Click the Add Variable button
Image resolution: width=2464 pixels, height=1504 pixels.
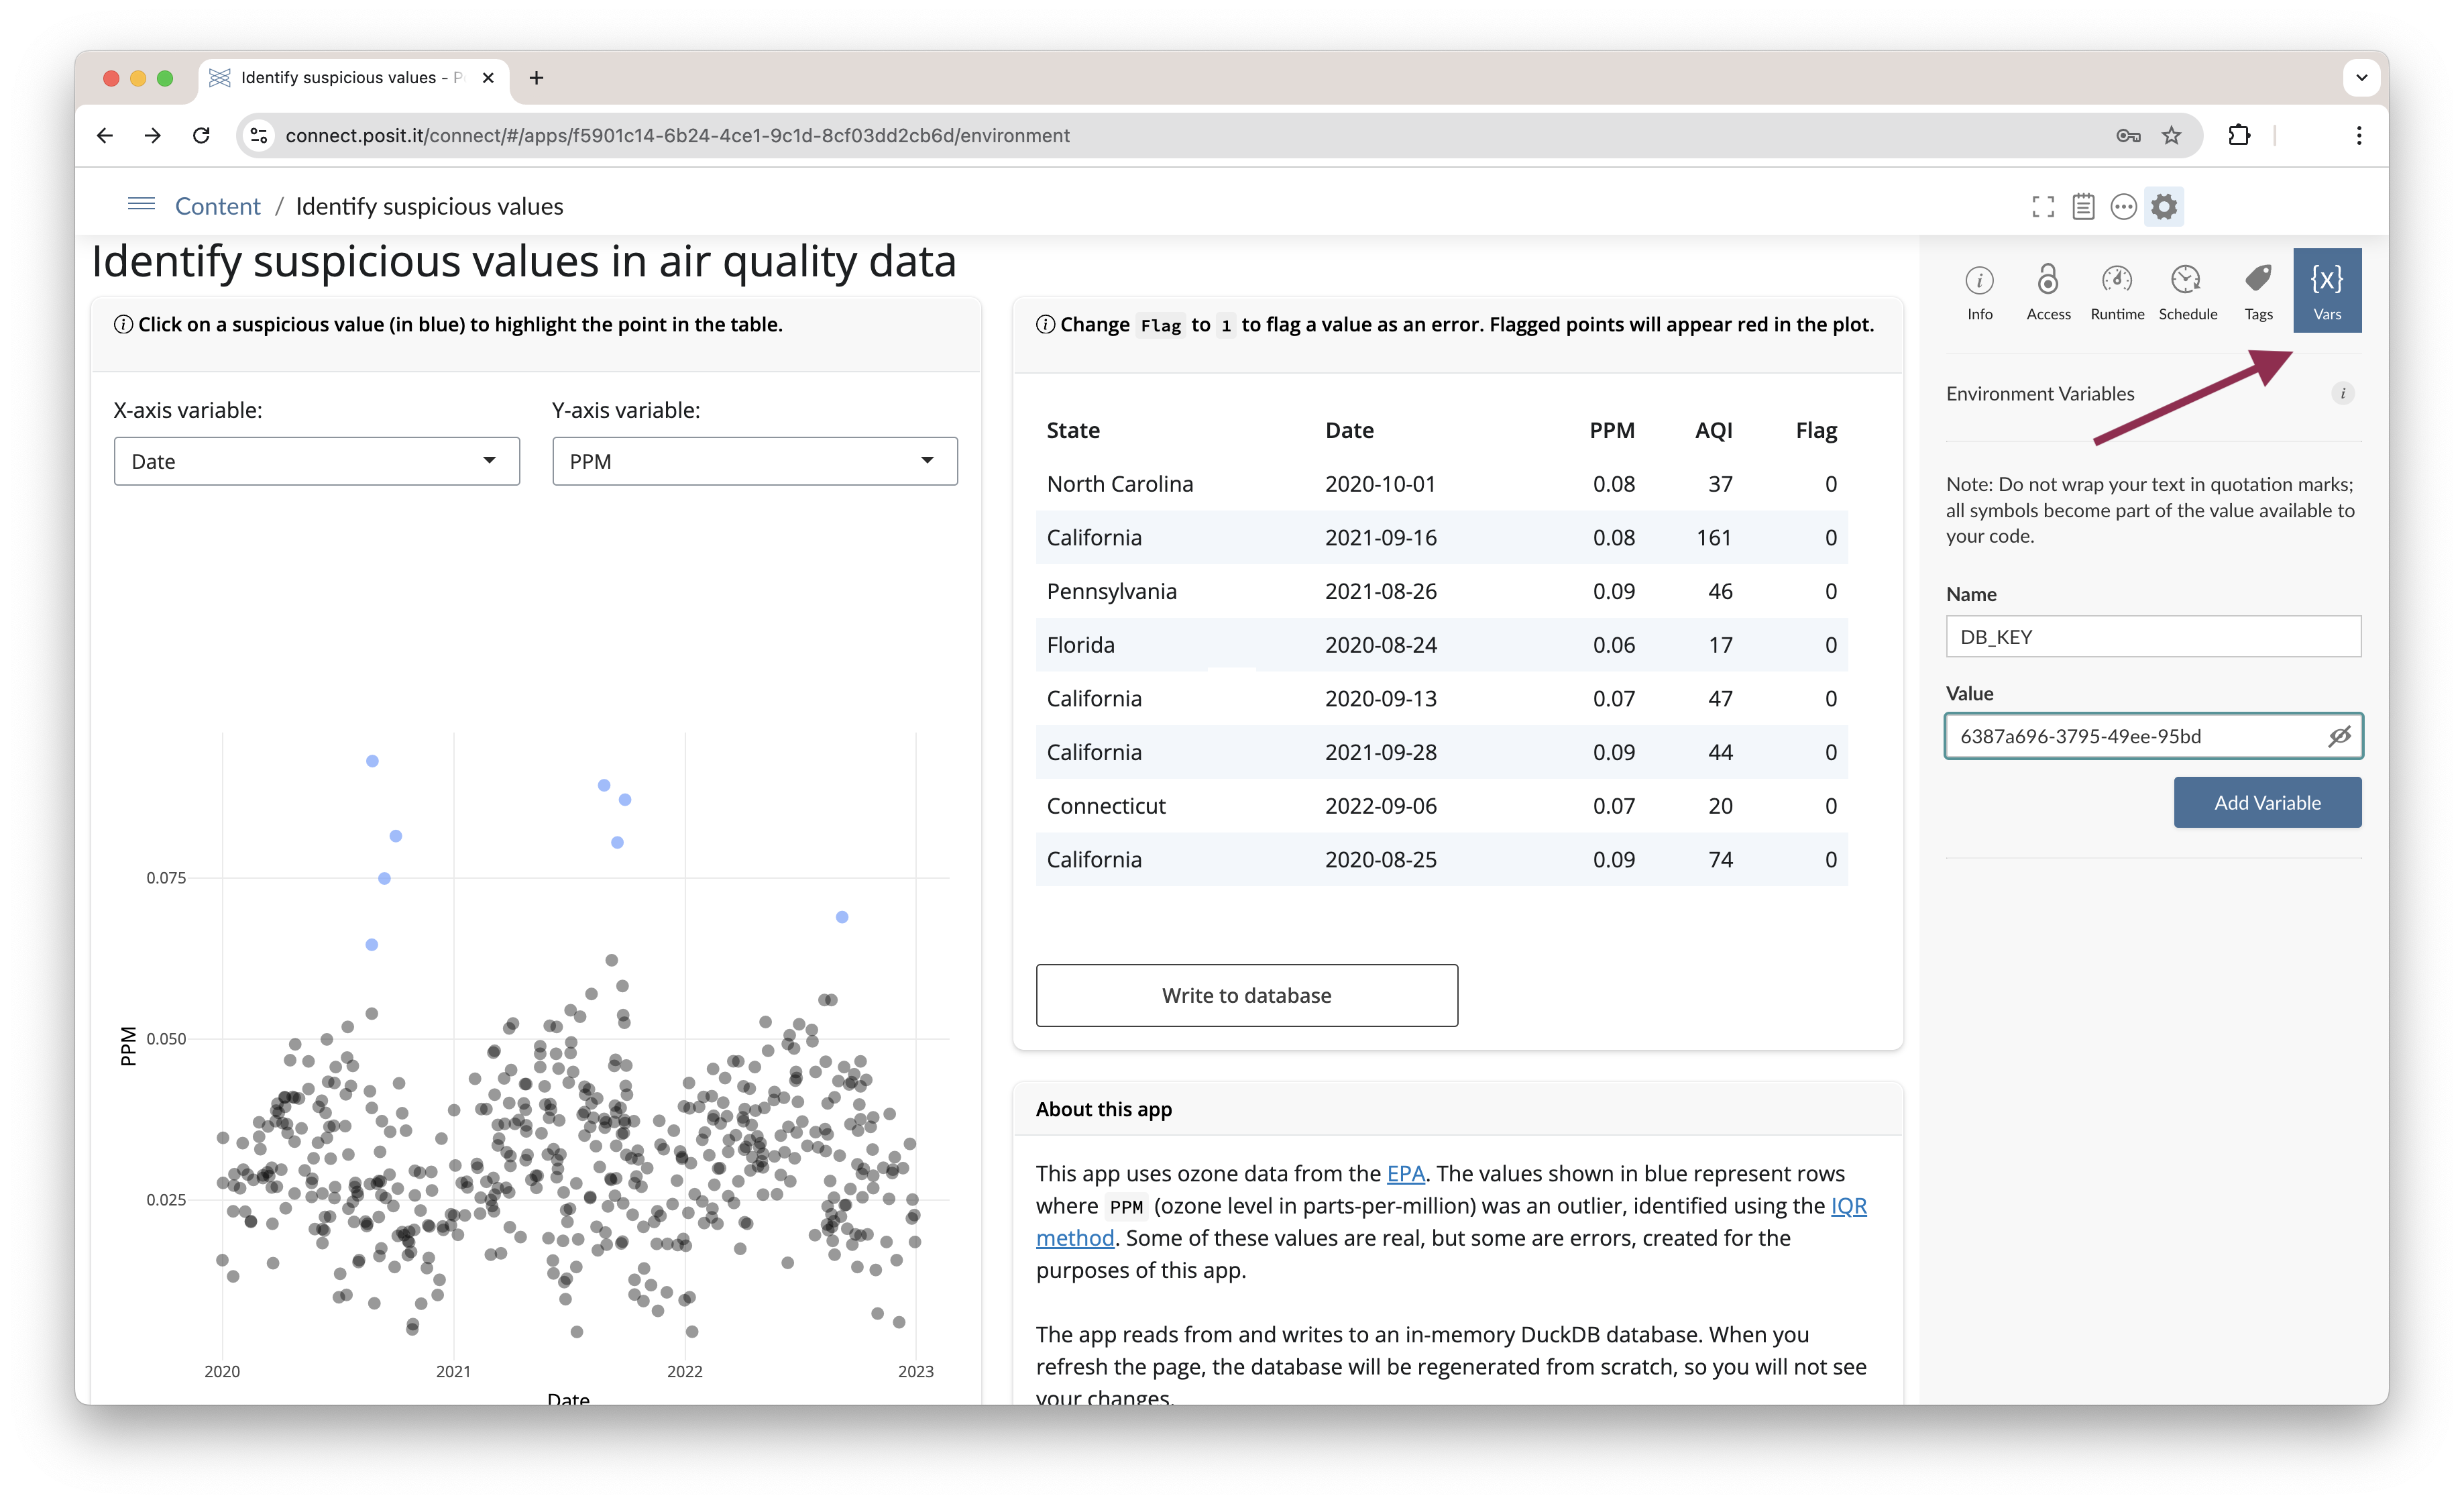(x=2267, y=802)
